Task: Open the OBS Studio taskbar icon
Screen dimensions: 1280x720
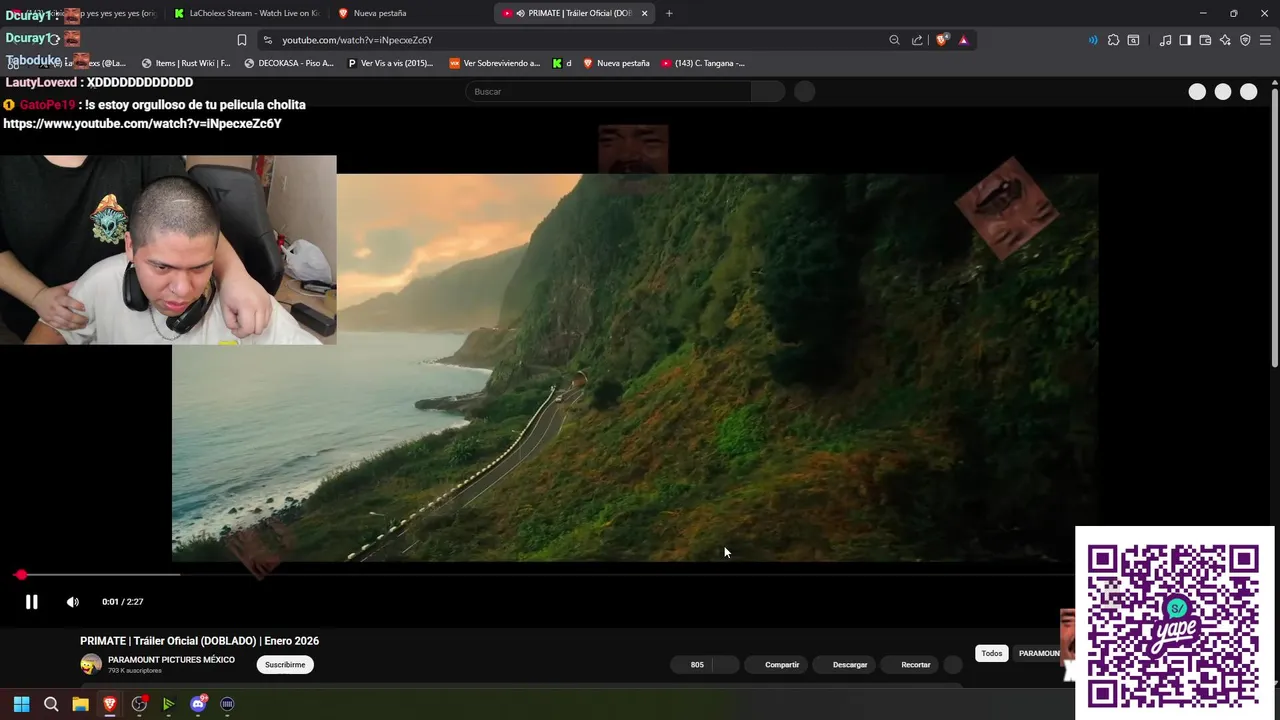Action: pos(139,704)
